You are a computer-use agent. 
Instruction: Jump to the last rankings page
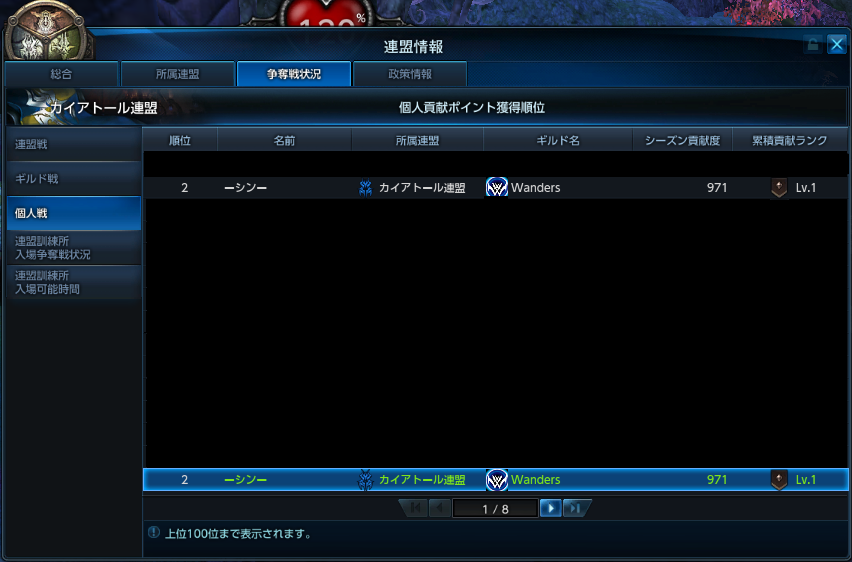574,508
